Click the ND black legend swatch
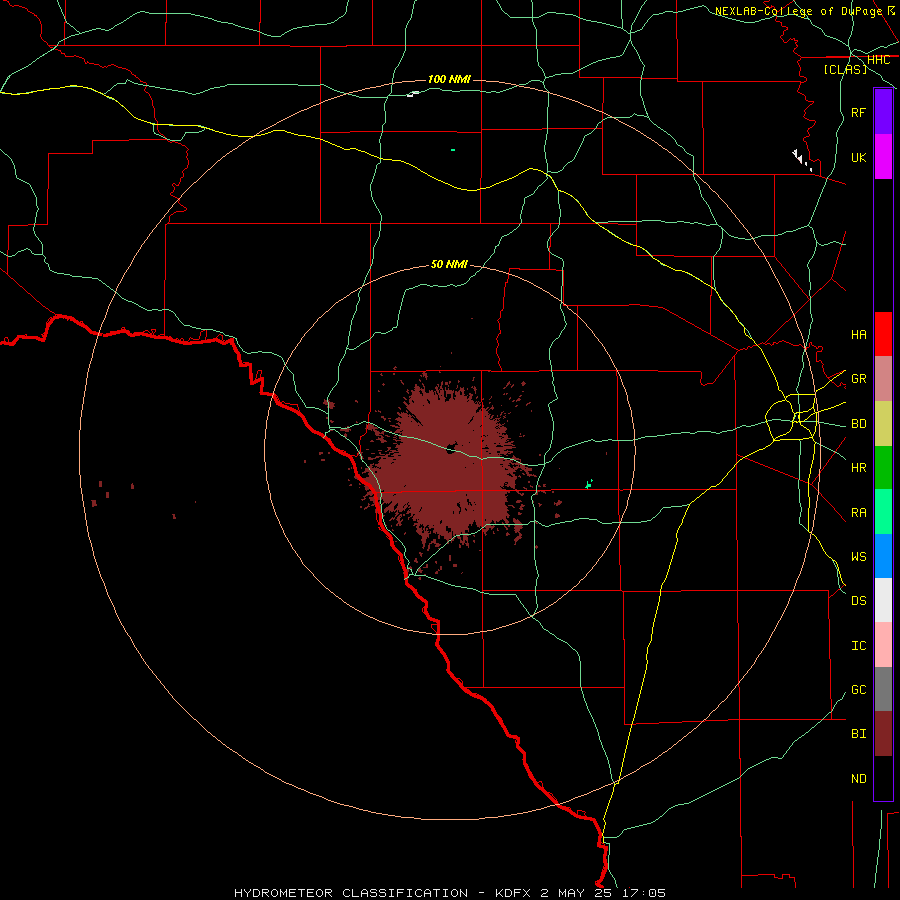 click(x=883, y=778)
